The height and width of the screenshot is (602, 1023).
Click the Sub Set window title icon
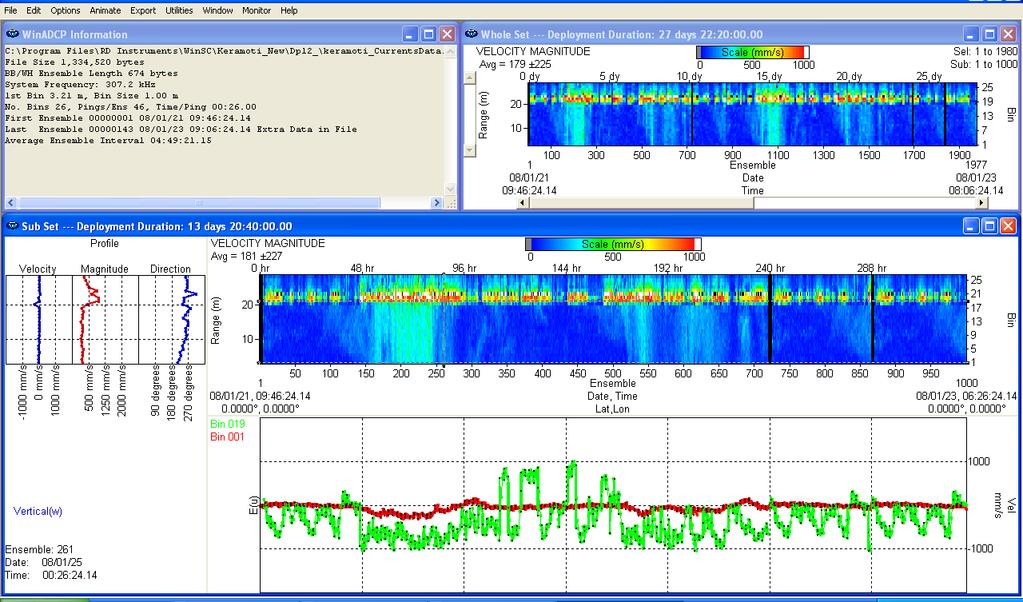[13, 226]
